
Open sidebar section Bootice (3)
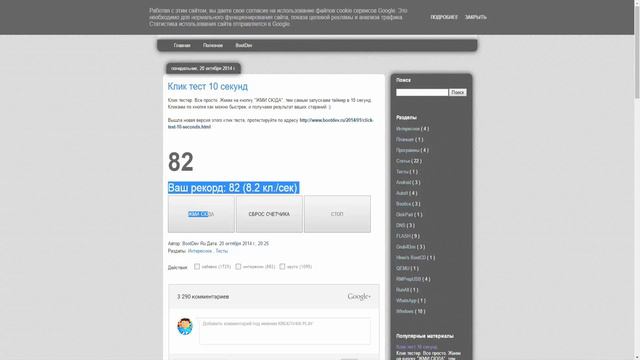tap(403, 204)
